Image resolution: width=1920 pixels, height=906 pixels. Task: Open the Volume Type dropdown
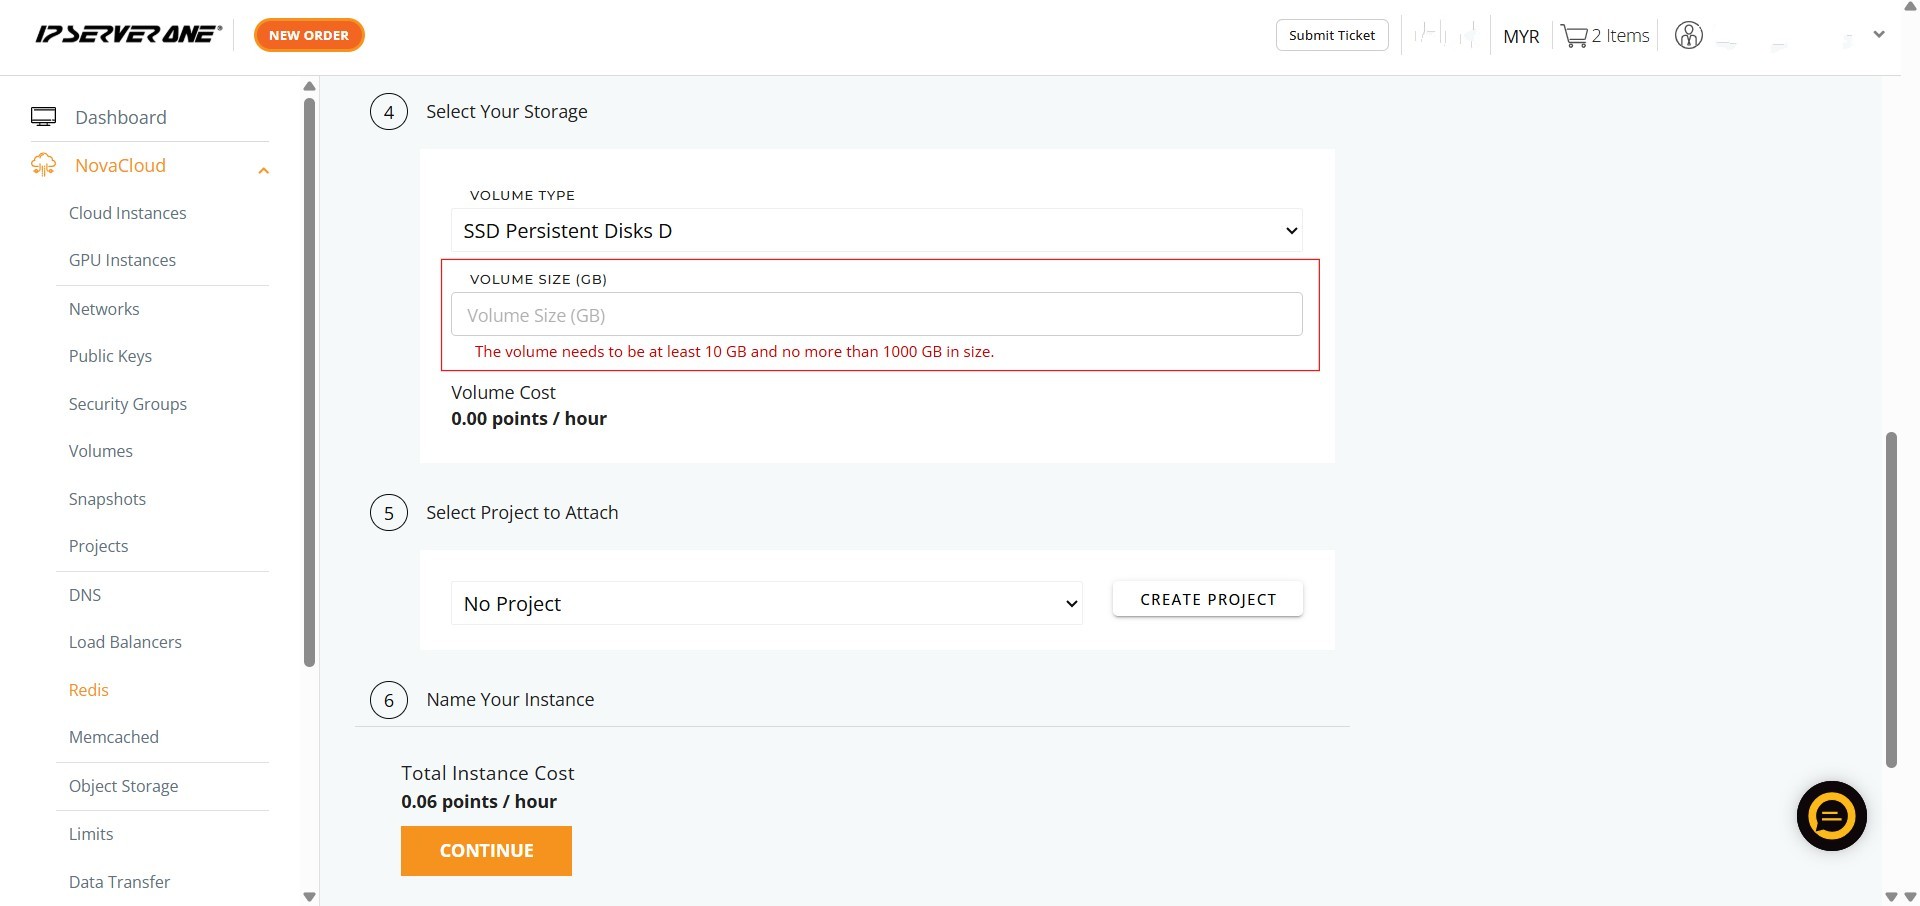[x=876, y=231]
